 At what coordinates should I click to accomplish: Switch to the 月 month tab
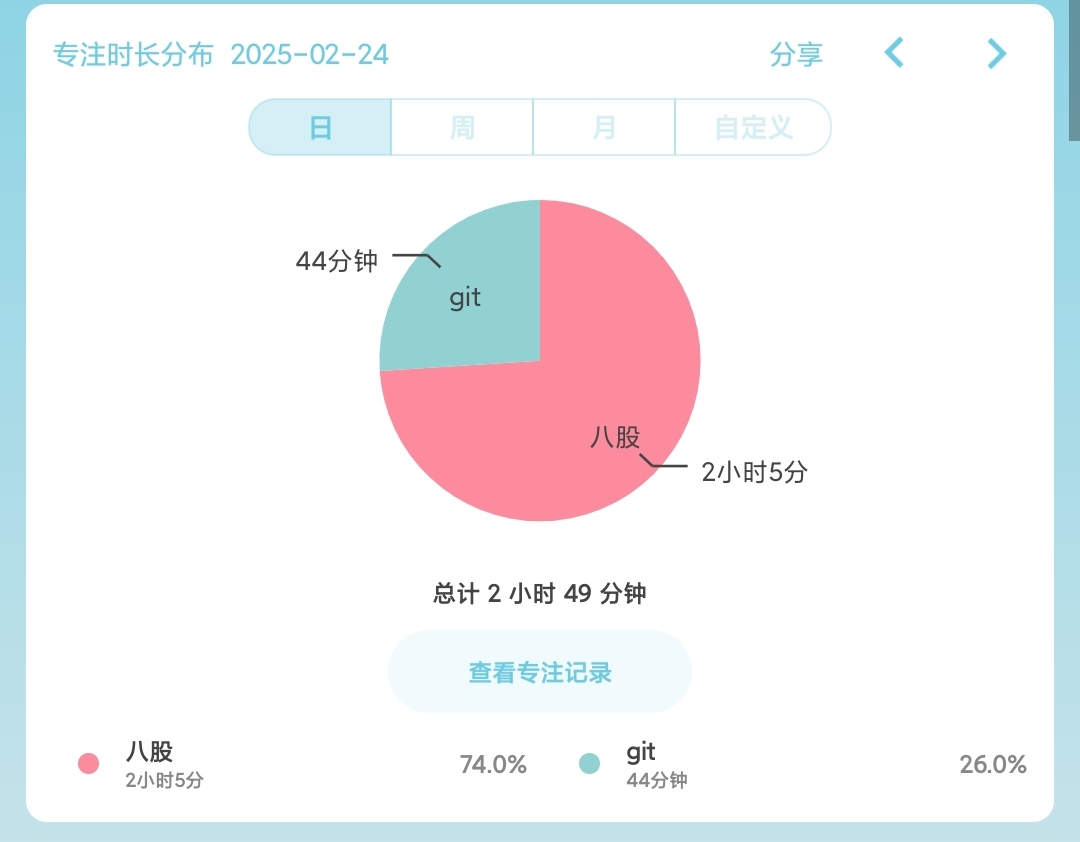tap(604, 127)
